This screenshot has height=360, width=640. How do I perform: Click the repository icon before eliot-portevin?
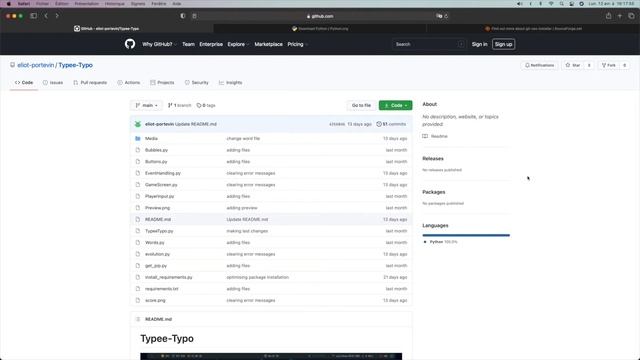(x=12, y=65)
